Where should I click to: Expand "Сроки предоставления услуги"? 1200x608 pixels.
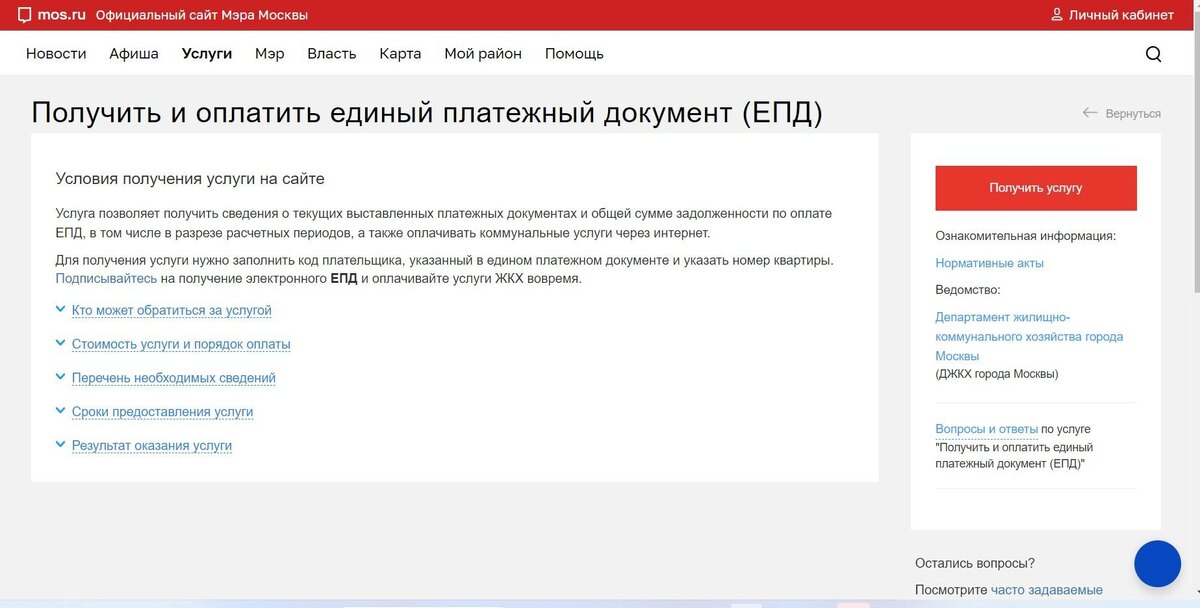[x=161, y=411]
